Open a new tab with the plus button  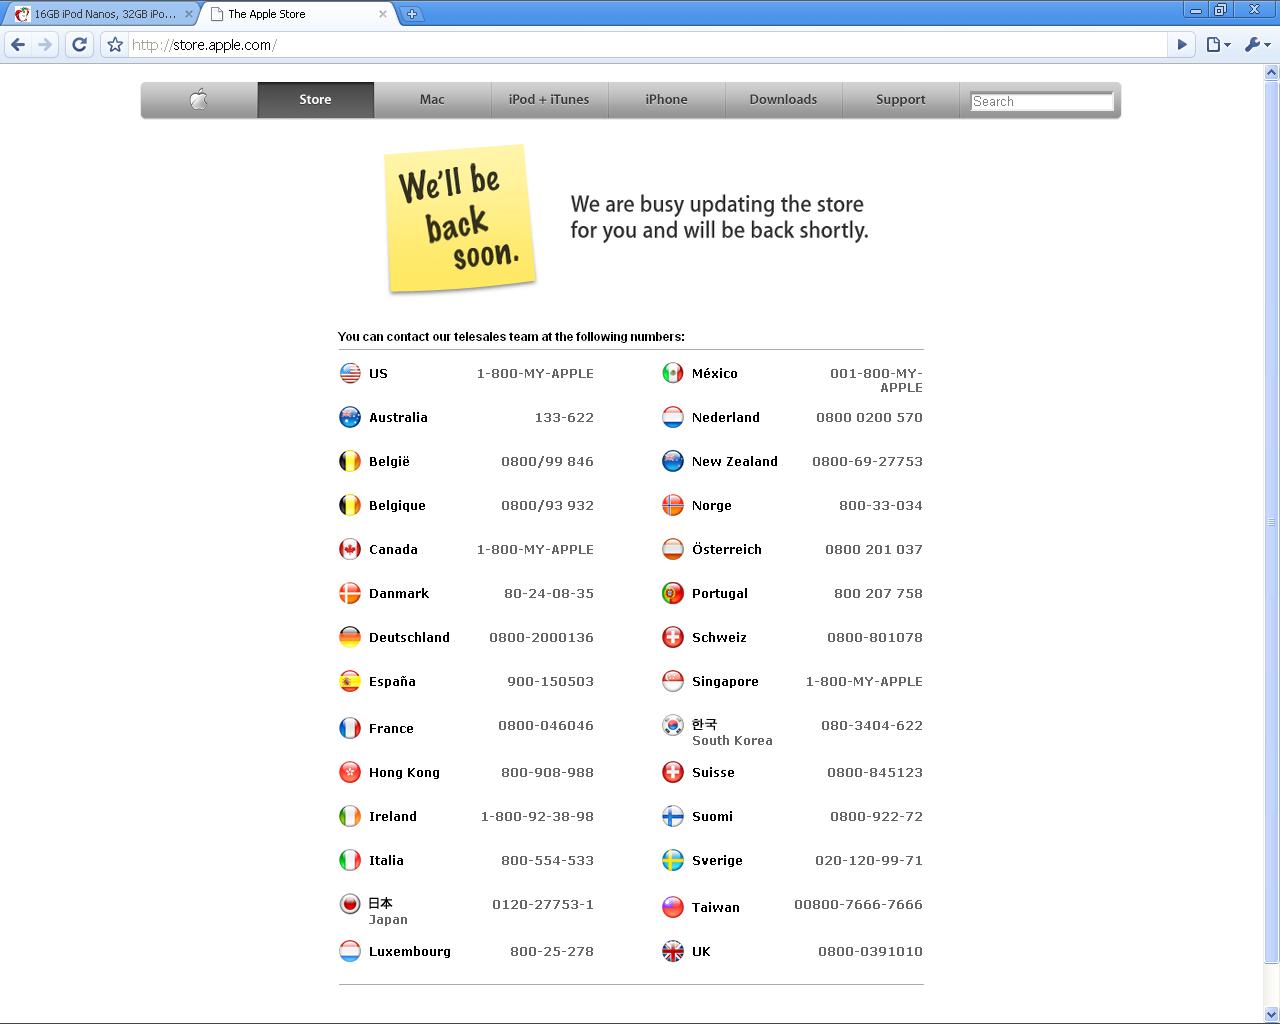pyautogui.click(x=411, y=14)
